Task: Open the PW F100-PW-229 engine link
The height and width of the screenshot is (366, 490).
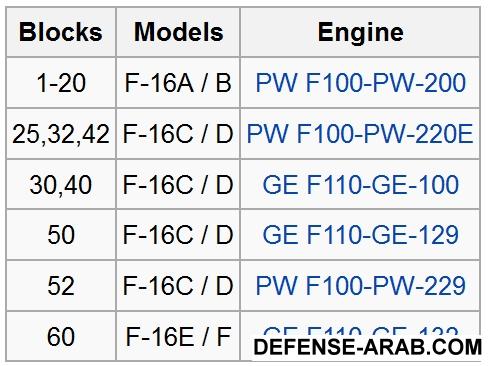Action: (x=360, y=286)
